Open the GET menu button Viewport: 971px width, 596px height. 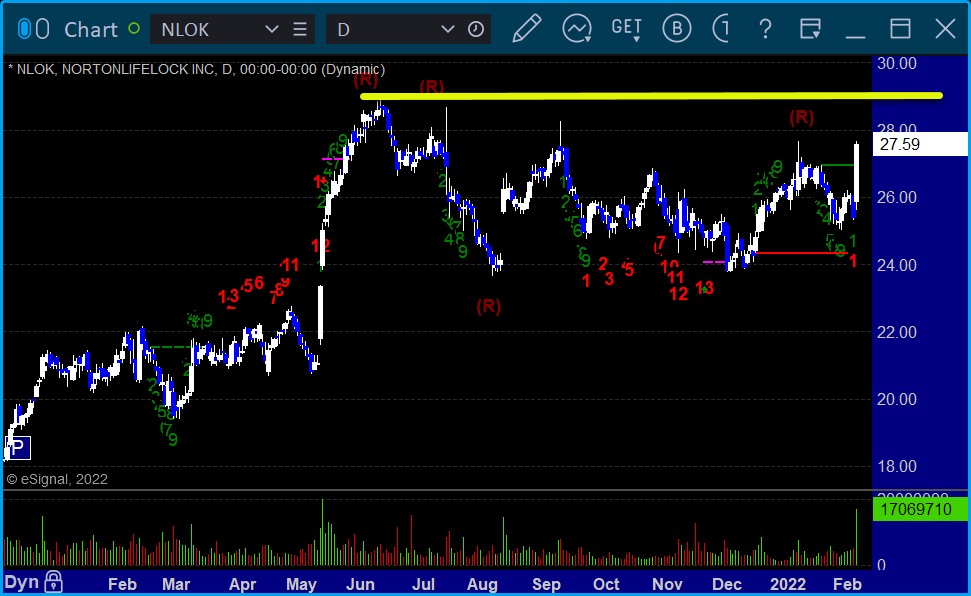627,29
